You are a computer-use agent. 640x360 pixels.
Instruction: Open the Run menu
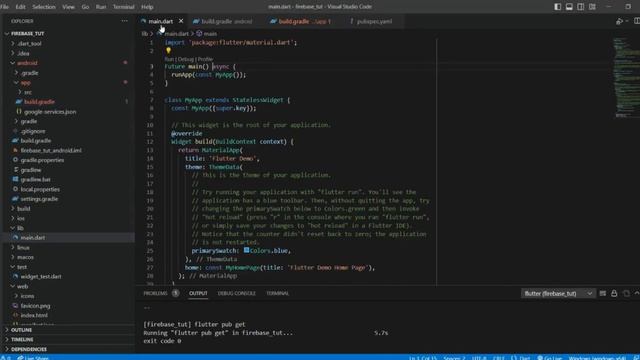coord(101,7)
